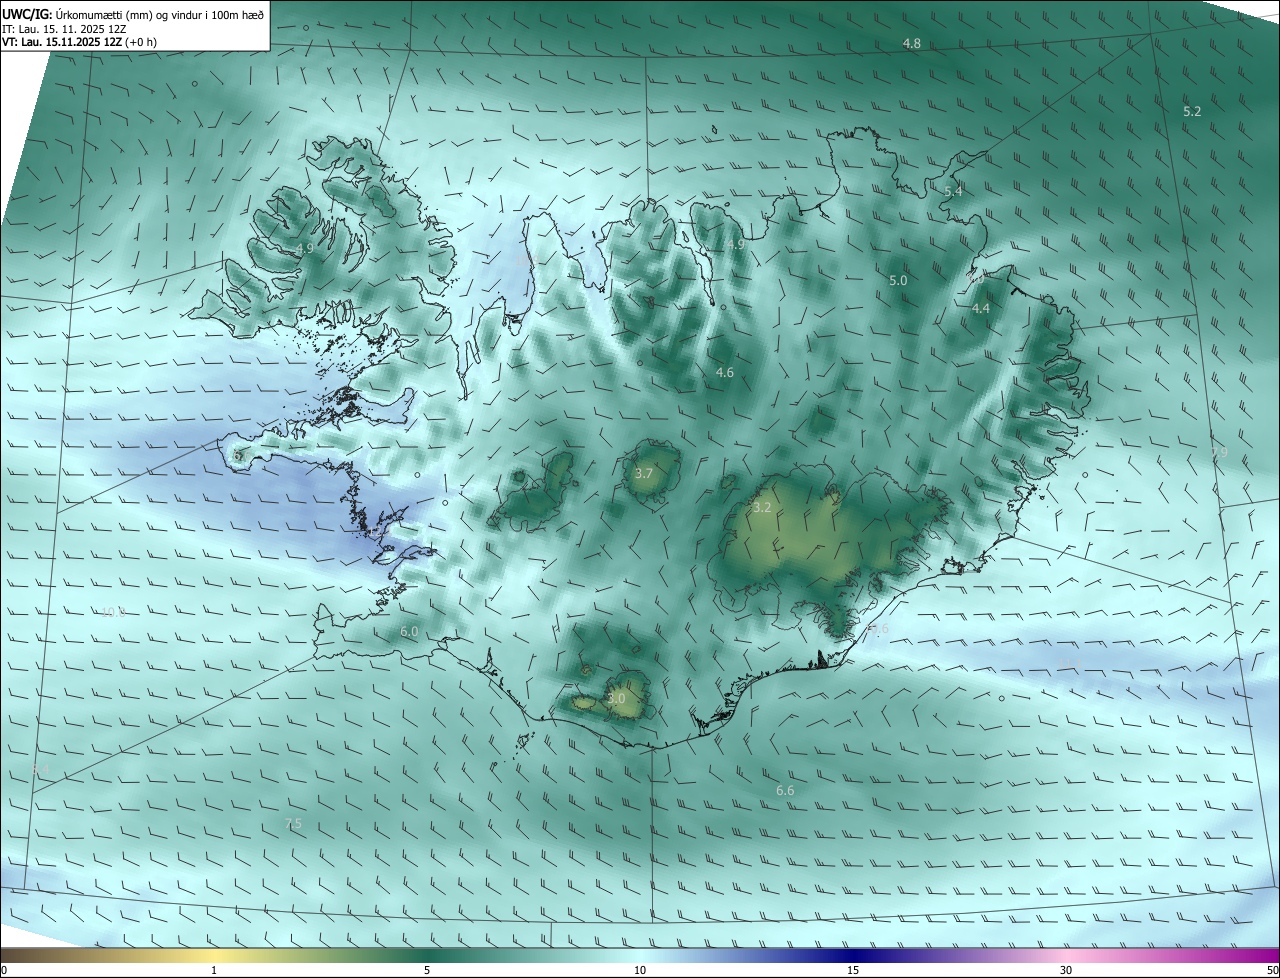Screen dimensions: 1280x978
Task: Click the faint 10.8 value west of Iceland
Action: 113,613
